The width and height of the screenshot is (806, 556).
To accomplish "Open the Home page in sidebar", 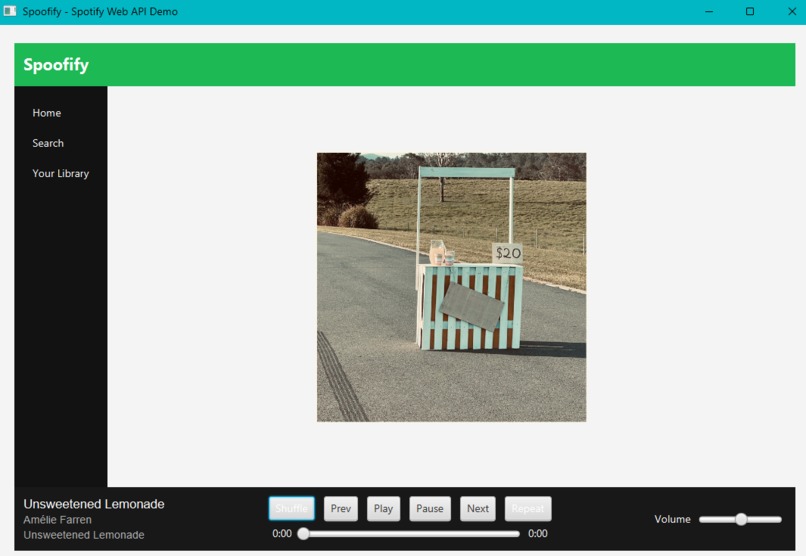I will (47, 113).
